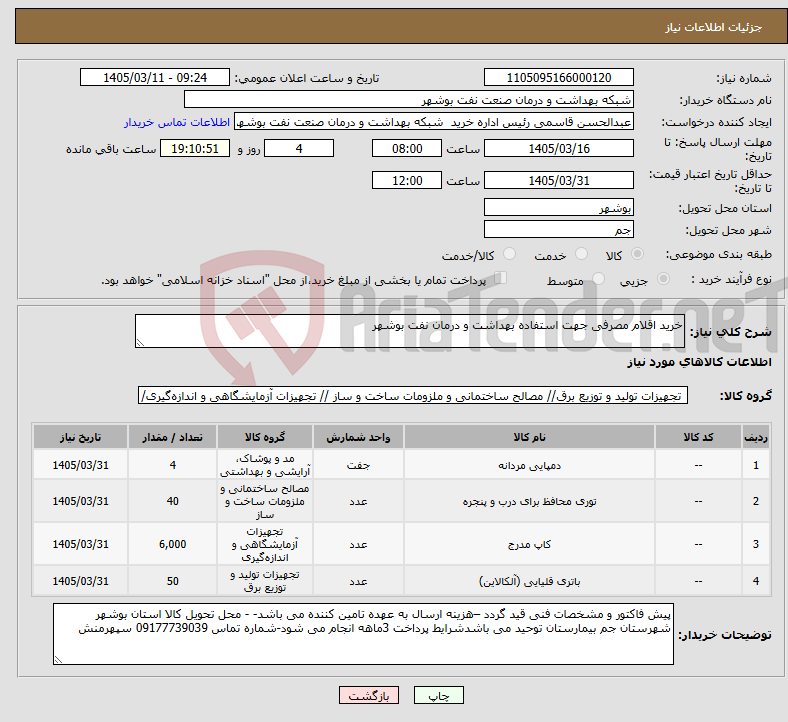The image size is (788, 722).
Task: Click the quantity cell 6,000
Action: pyautogui.click(x=172, y=544)
